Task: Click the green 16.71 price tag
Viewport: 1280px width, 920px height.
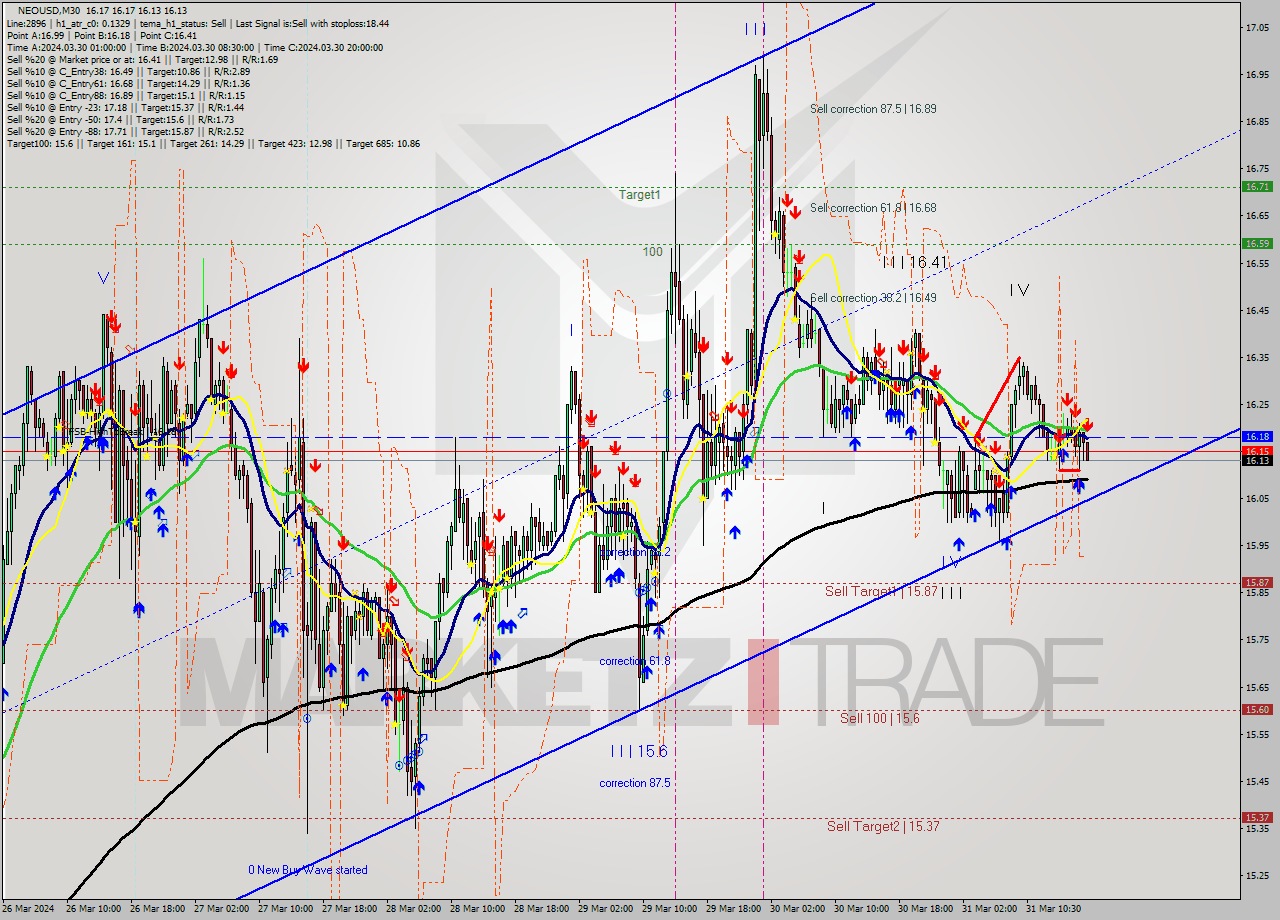Action: [1257, 187]
